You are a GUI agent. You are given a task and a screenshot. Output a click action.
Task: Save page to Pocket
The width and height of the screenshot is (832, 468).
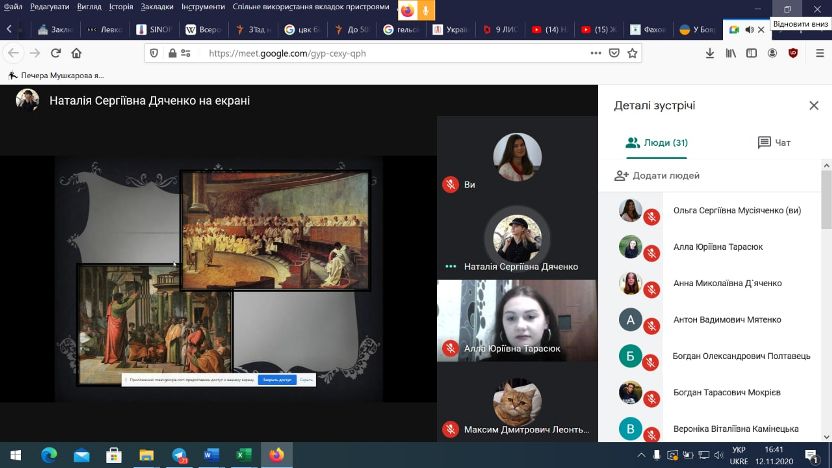(x=614, y=53)
